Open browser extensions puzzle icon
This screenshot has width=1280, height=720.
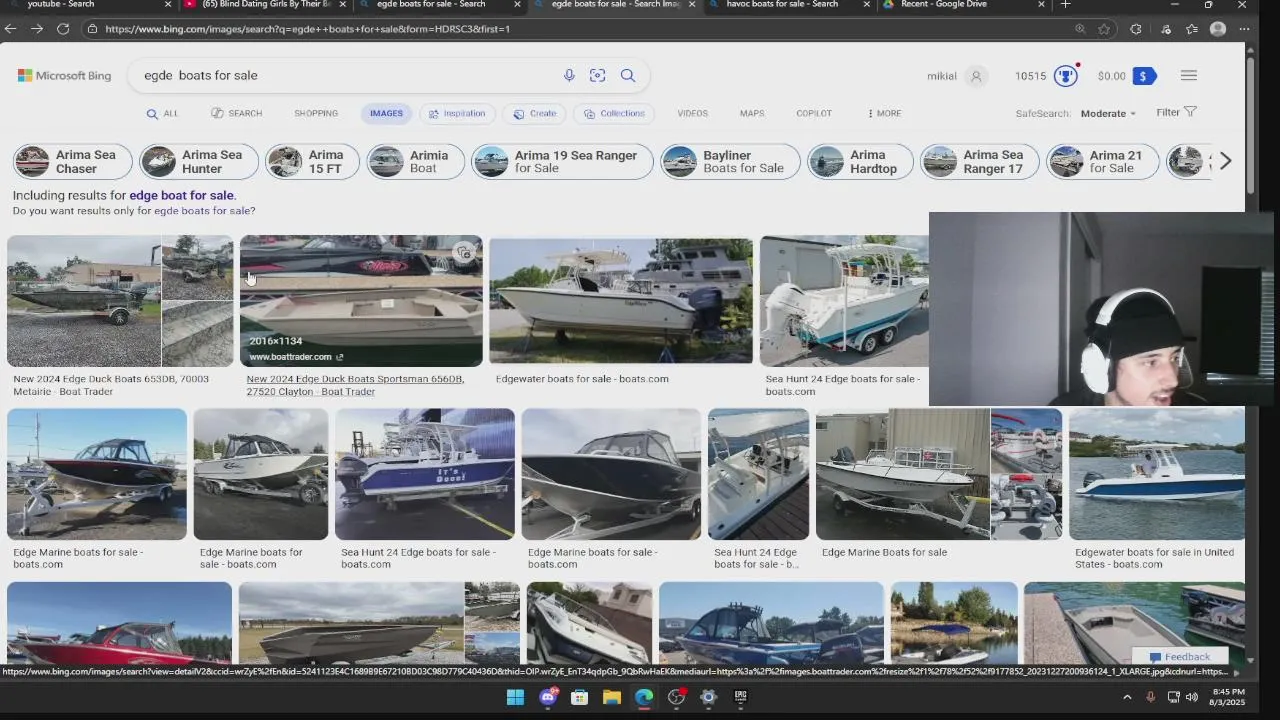(x=1136, y=29)
